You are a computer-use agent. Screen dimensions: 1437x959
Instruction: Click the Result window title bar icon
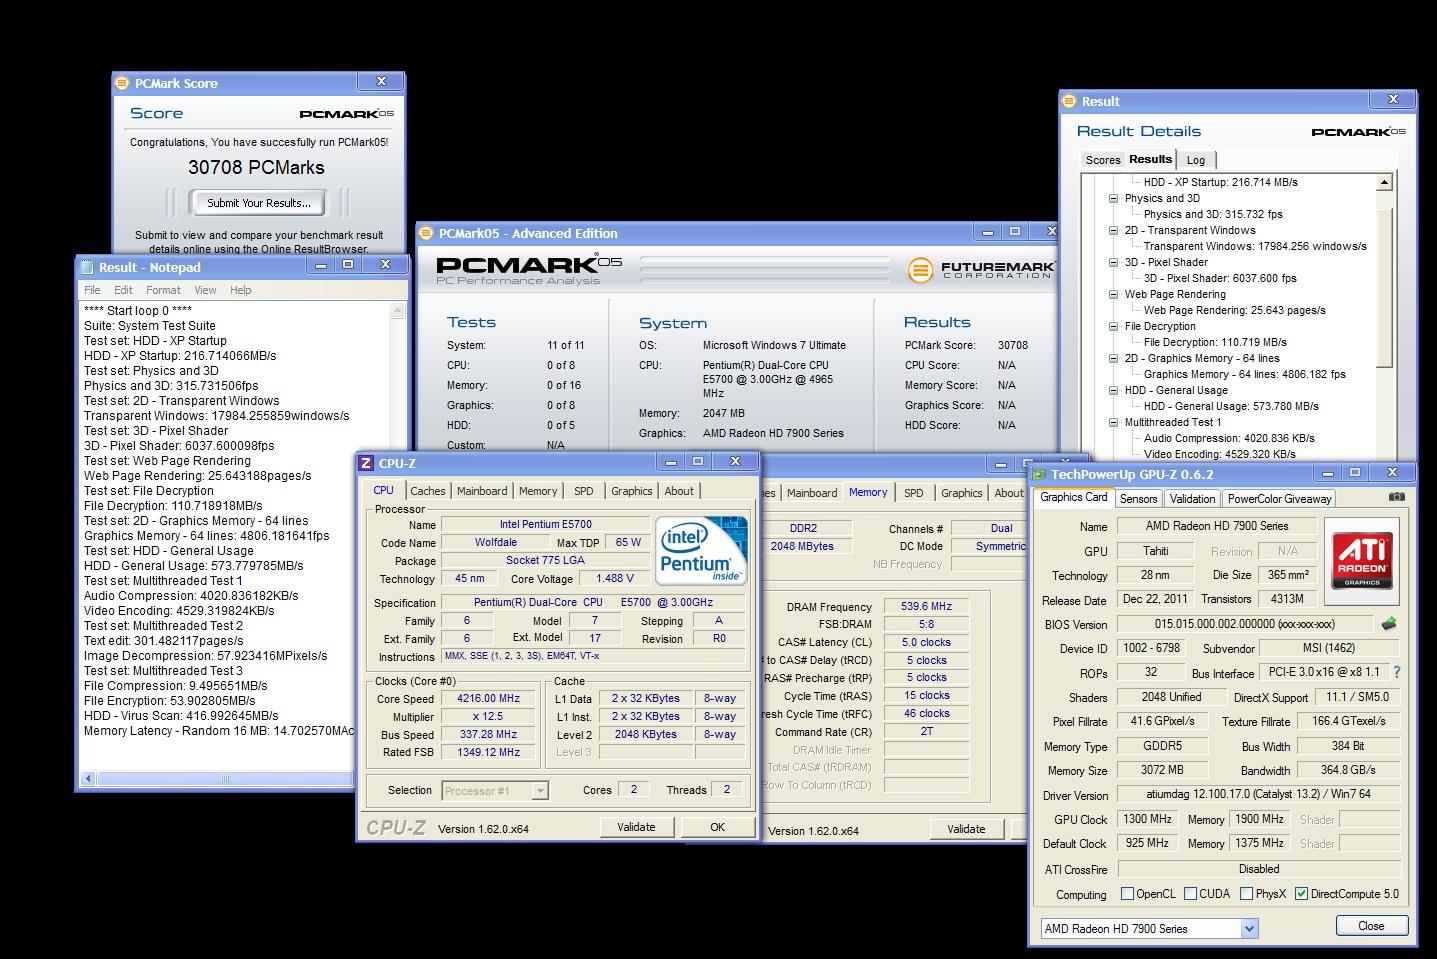pyautogui.click(x=1070, y=101)
